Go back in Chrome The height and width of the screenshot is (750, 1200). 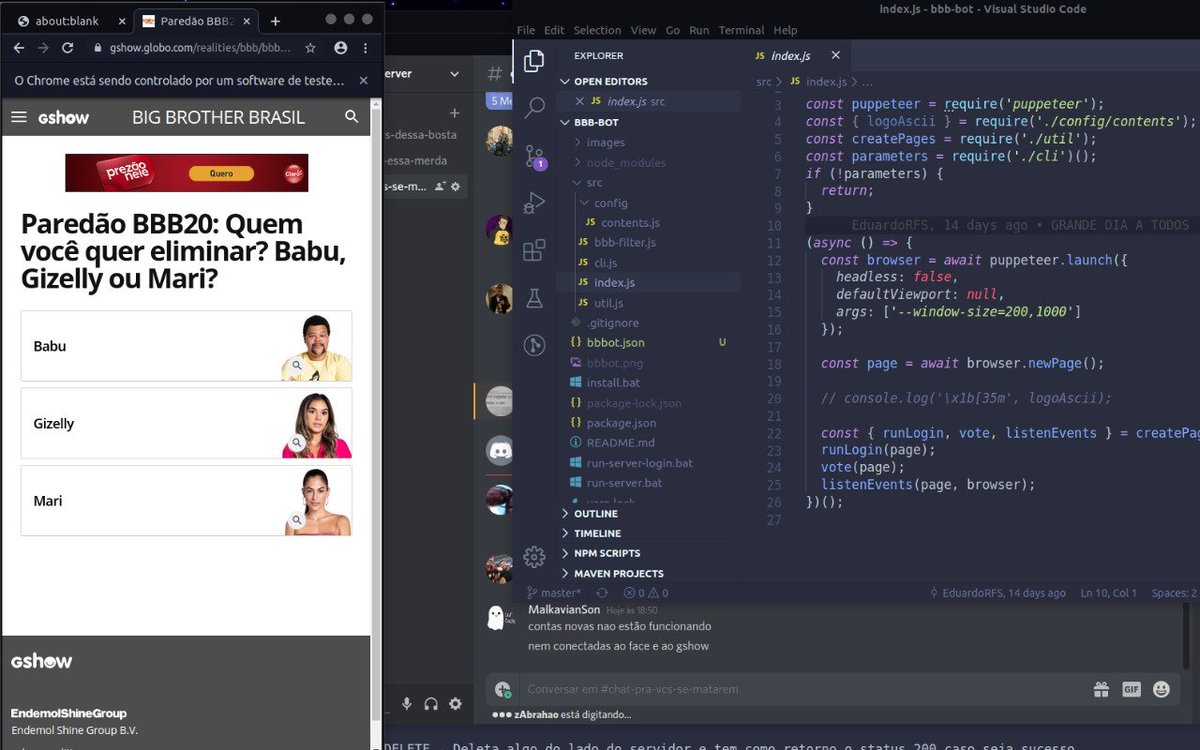pos(19,47)
